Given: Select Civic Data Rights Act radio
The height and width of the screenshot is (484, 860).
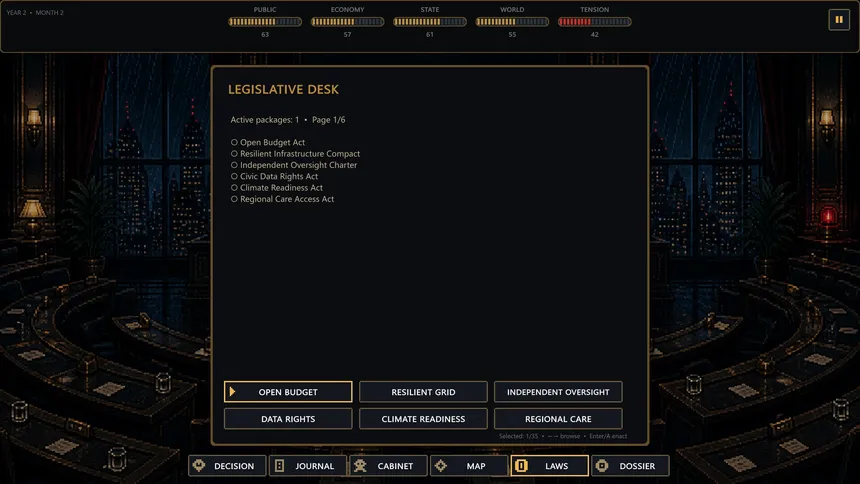Looking at the screenshot, I should click(234, 176).
